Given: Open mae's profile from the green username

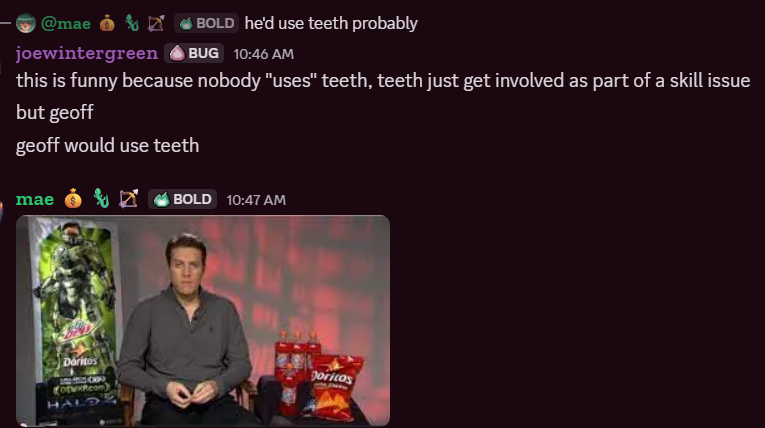Looking at the screenshot, I should pyautogui.click(x=35, y=199).
